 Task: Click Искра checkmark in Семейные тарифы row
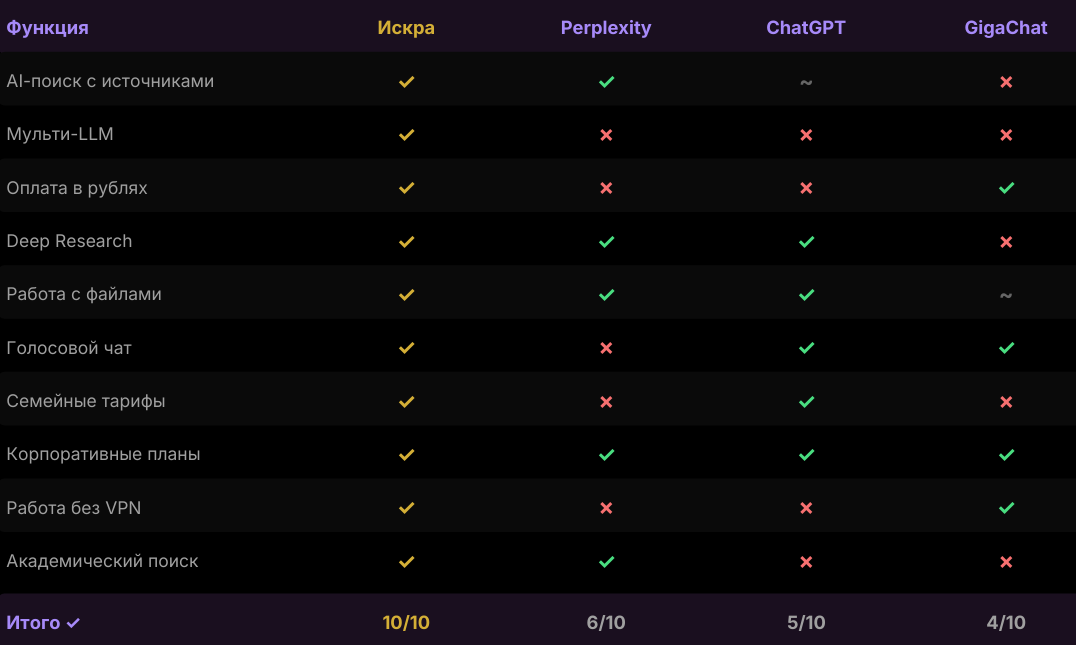(406, 401)
